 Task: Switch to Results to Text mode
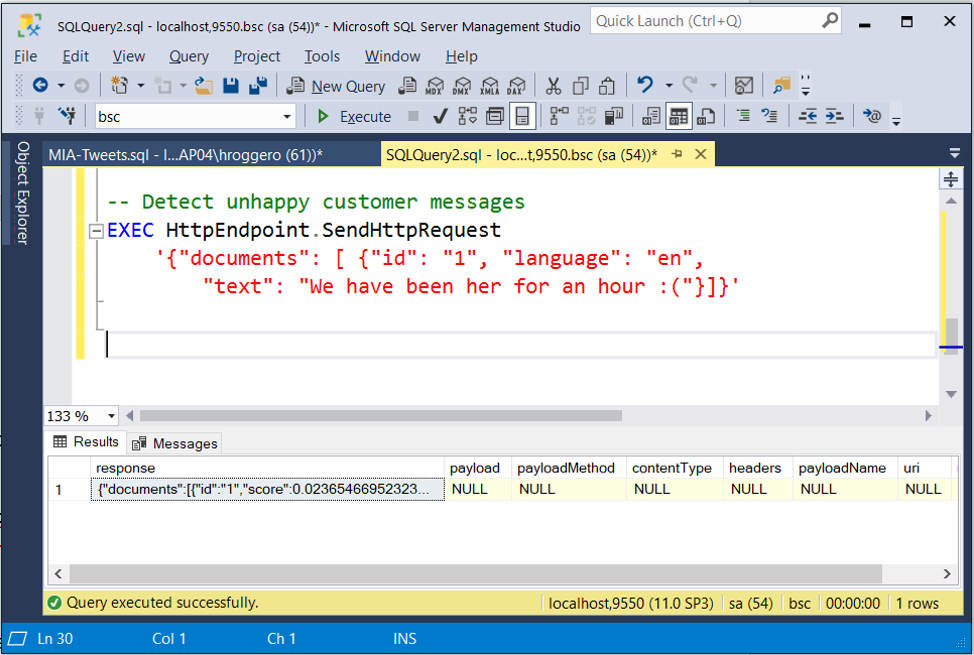point(651,116)
